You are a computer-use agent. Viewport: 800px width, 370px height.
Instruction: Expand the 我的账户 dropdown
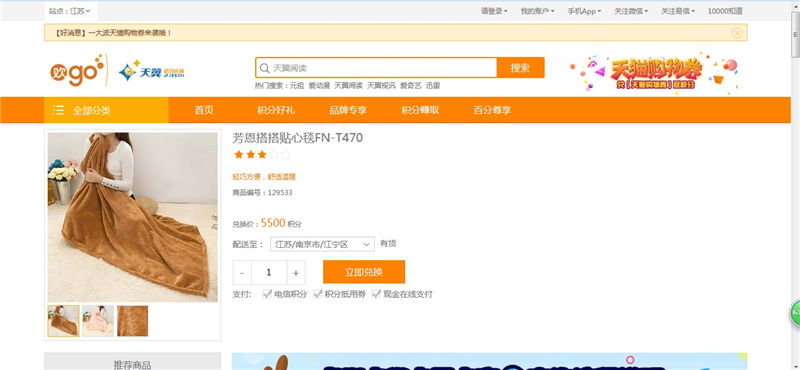[537, 11]
